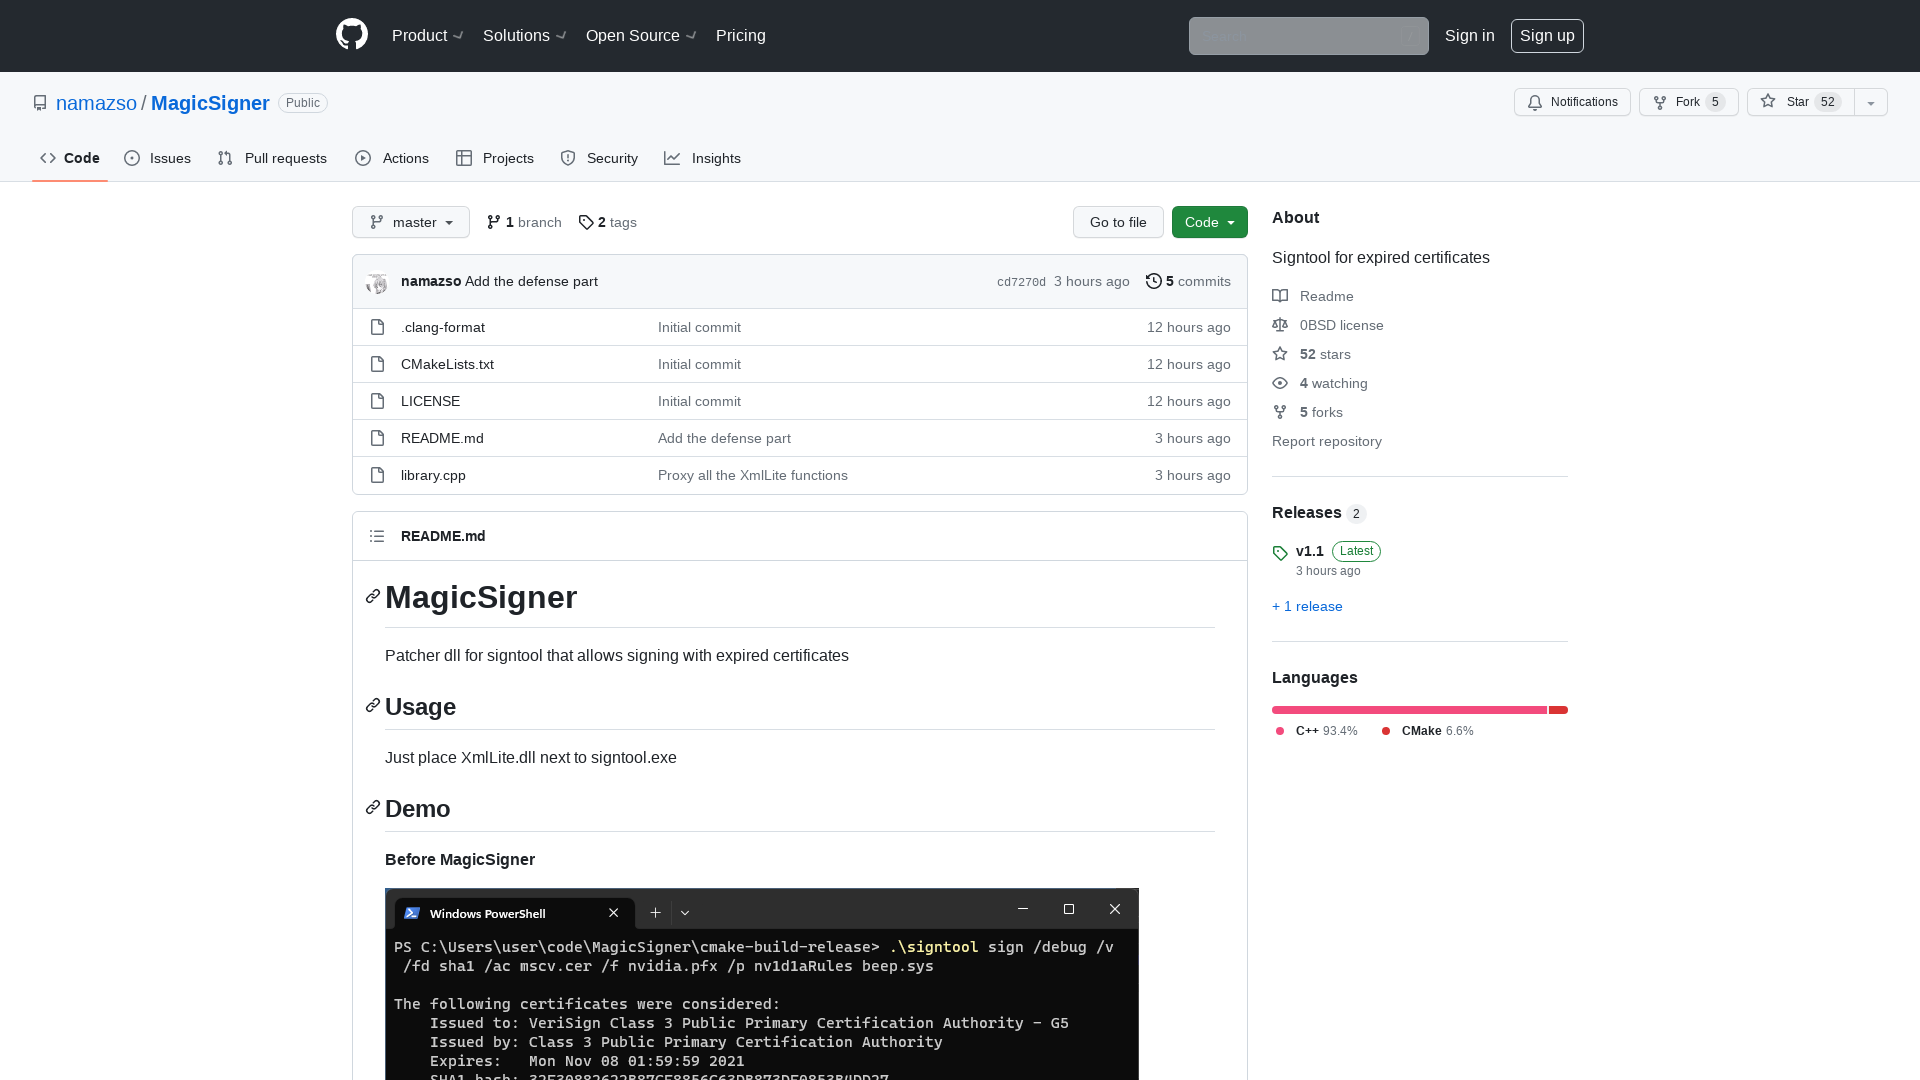Fork the repository
The image size is (1920, 1080).
tap(1688, 102)
